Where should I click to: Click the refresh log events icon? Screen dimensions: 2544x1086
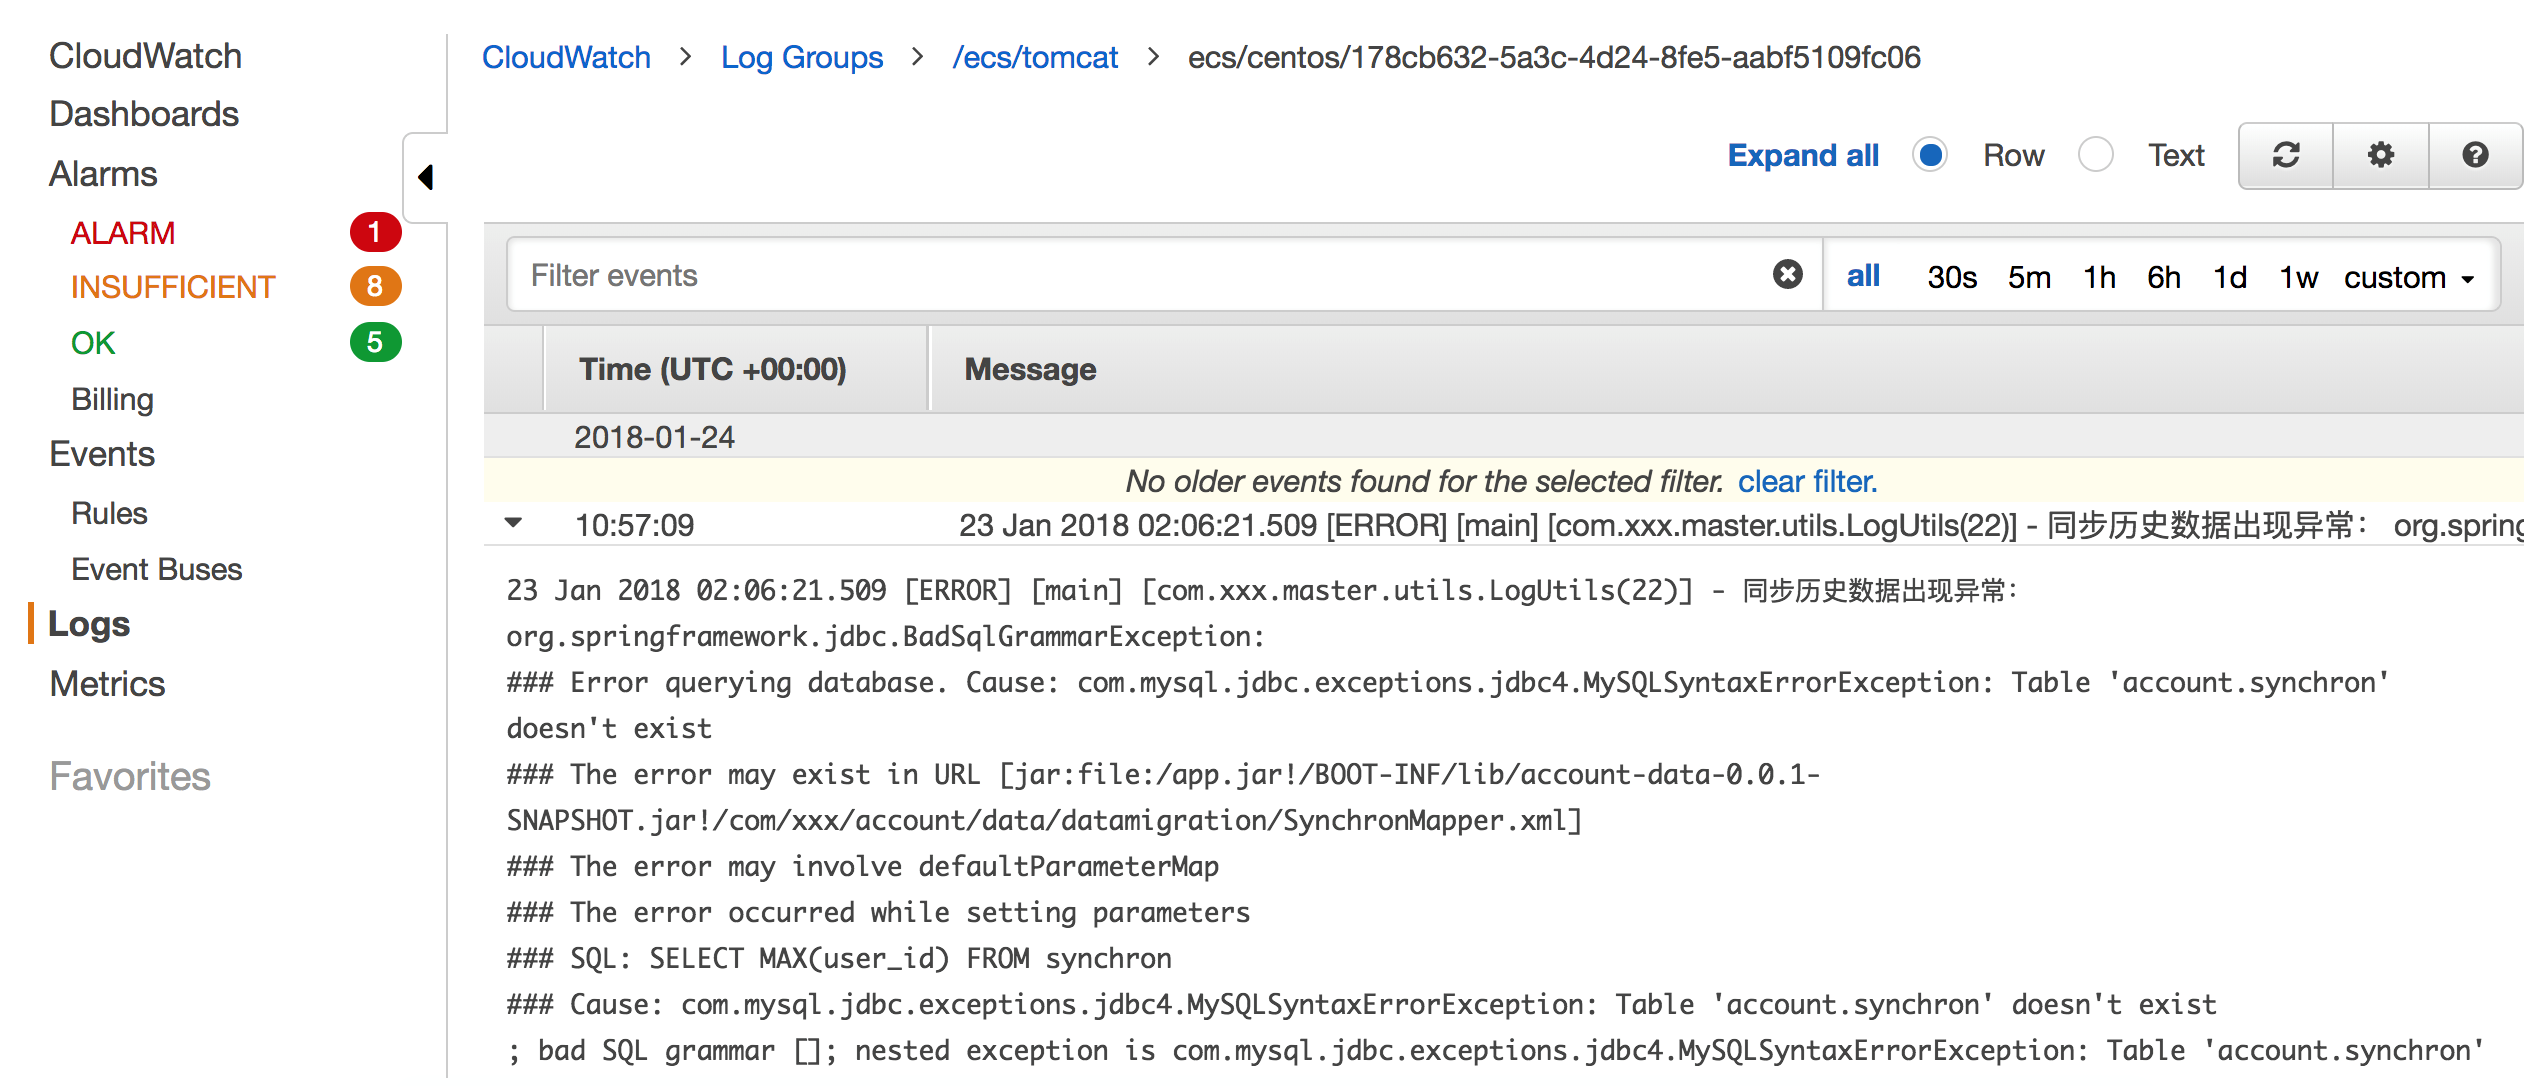click(2286, 155)
